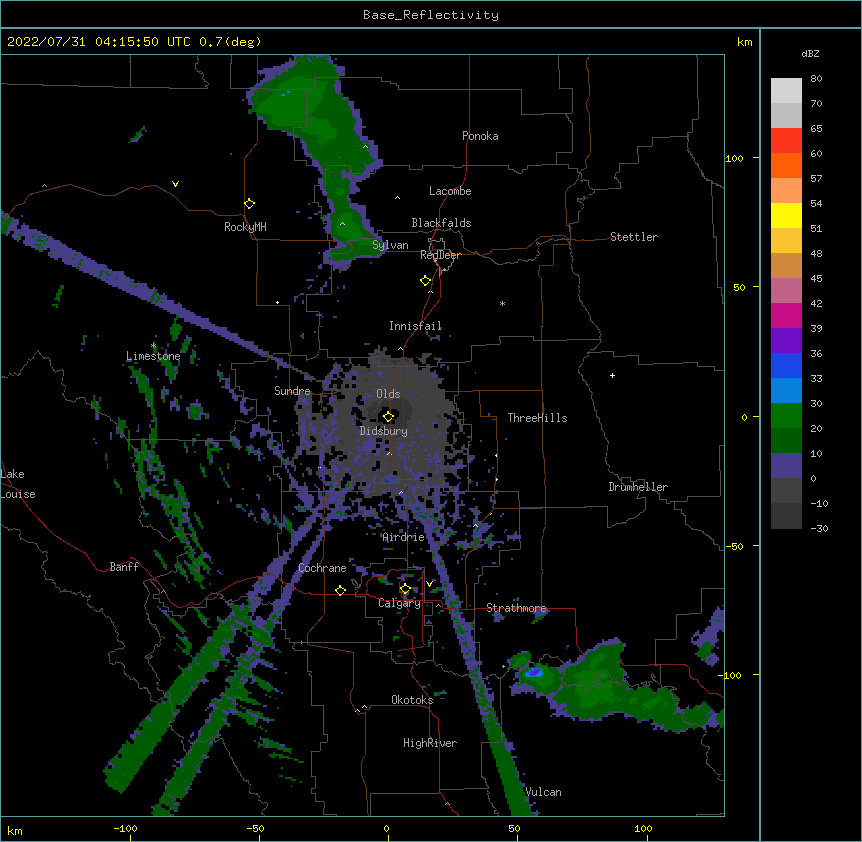Click the slate purple 0-10 dBZ swatch

point(786,466)
